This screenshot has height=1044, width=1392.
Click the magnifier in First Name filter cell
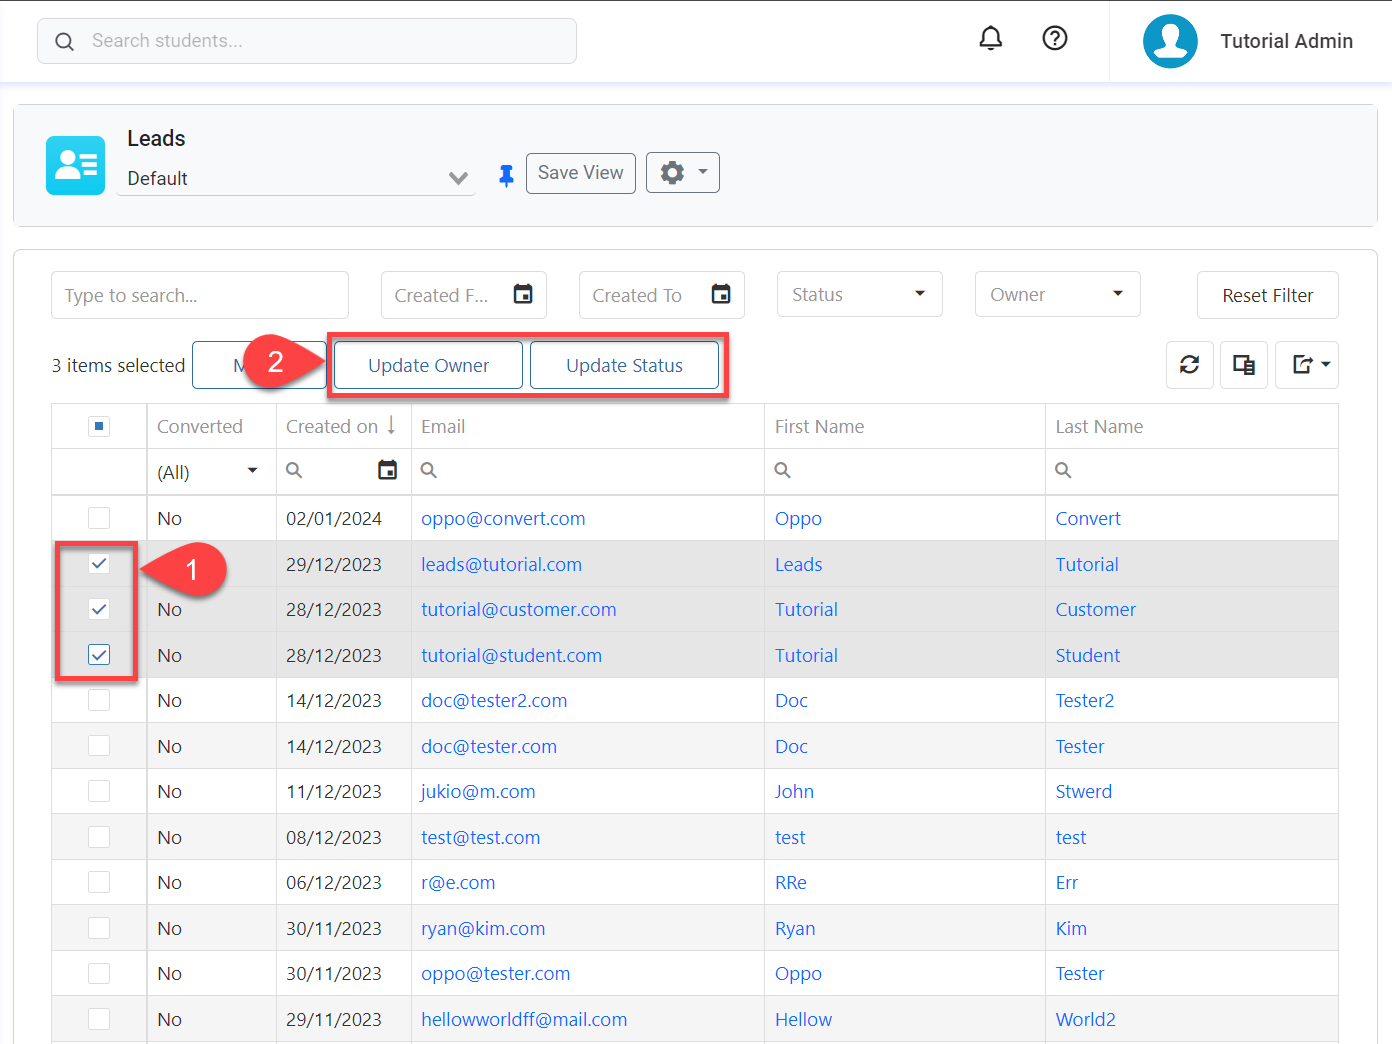pyautogui.click(x=783, y=470)
